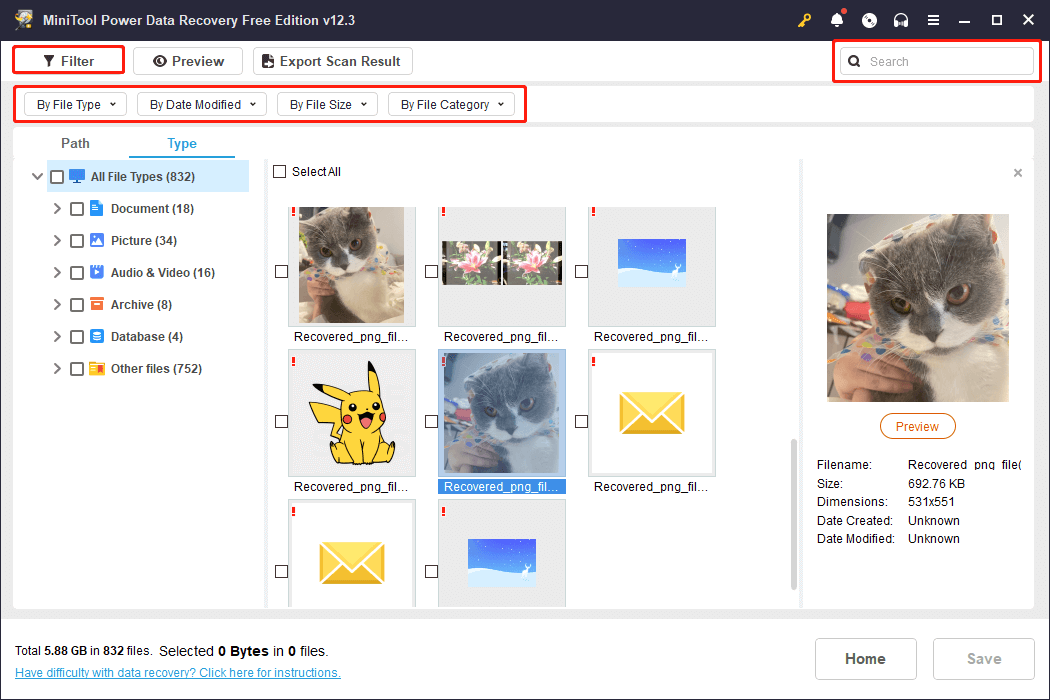Image resolution: width=1050 pixels, height=700 pixels.
Task: Select the Pikachu thumbnail
Action: coord(352,413)
